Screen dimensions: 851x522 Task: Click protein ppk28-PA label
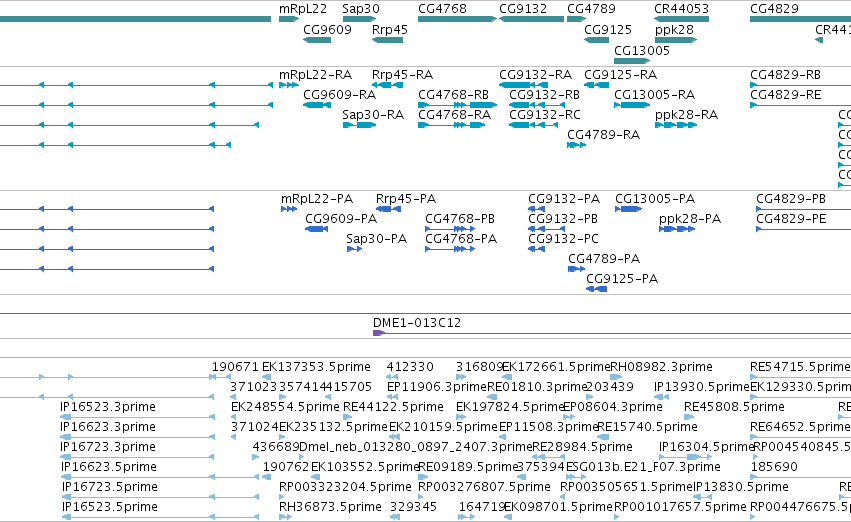pyautogui.click(x=690, y=219)
